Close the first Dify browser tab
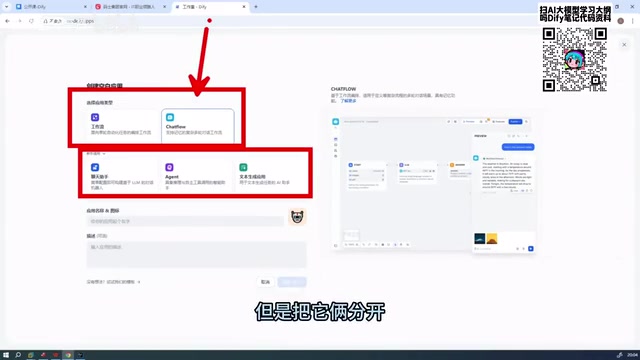 (x=85, y=7)
